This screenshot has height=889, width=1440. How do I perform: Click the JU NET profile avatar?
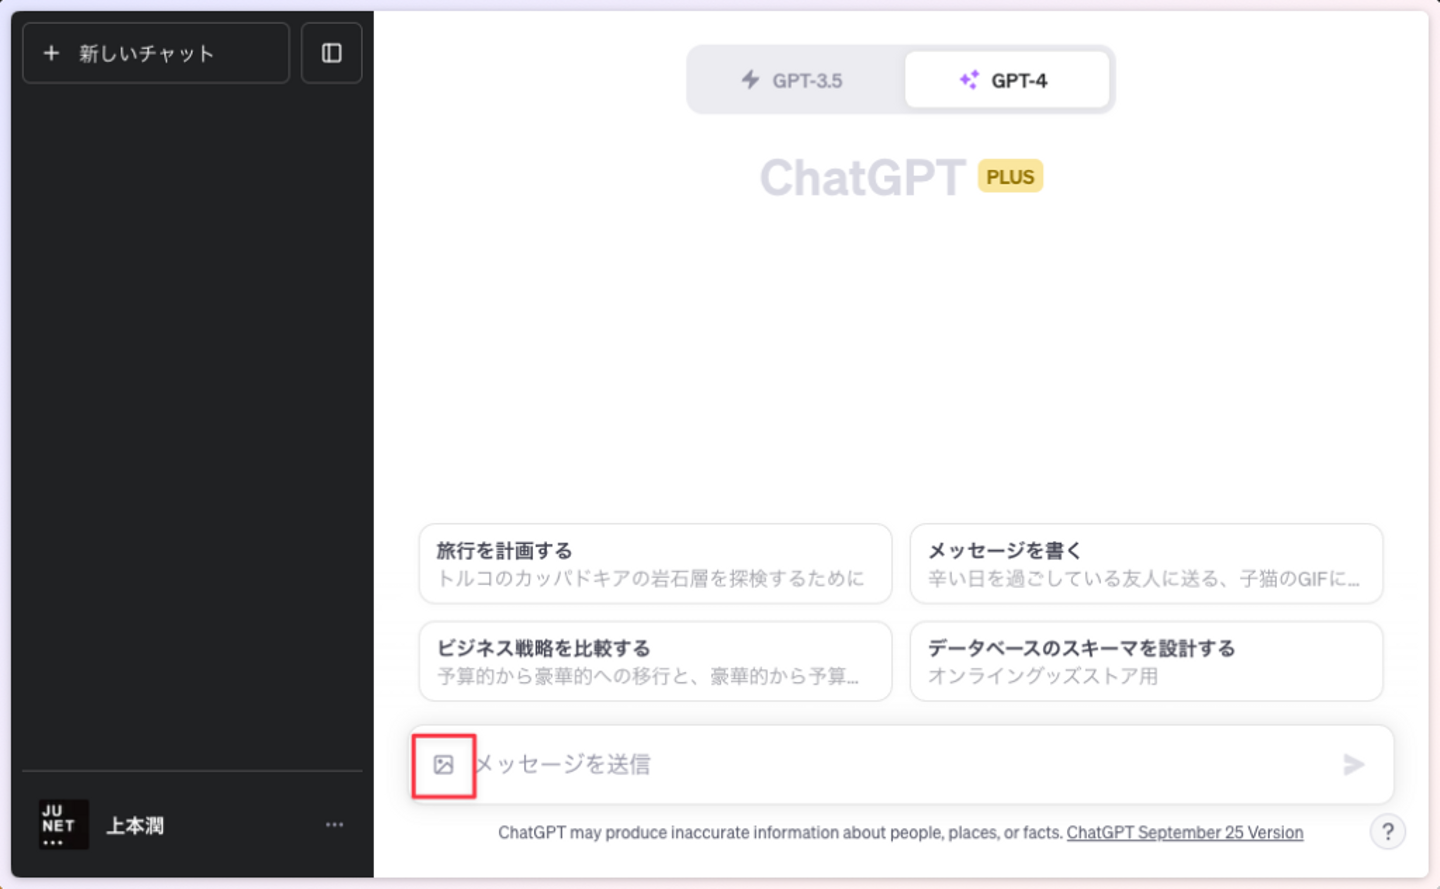(64, 825)
